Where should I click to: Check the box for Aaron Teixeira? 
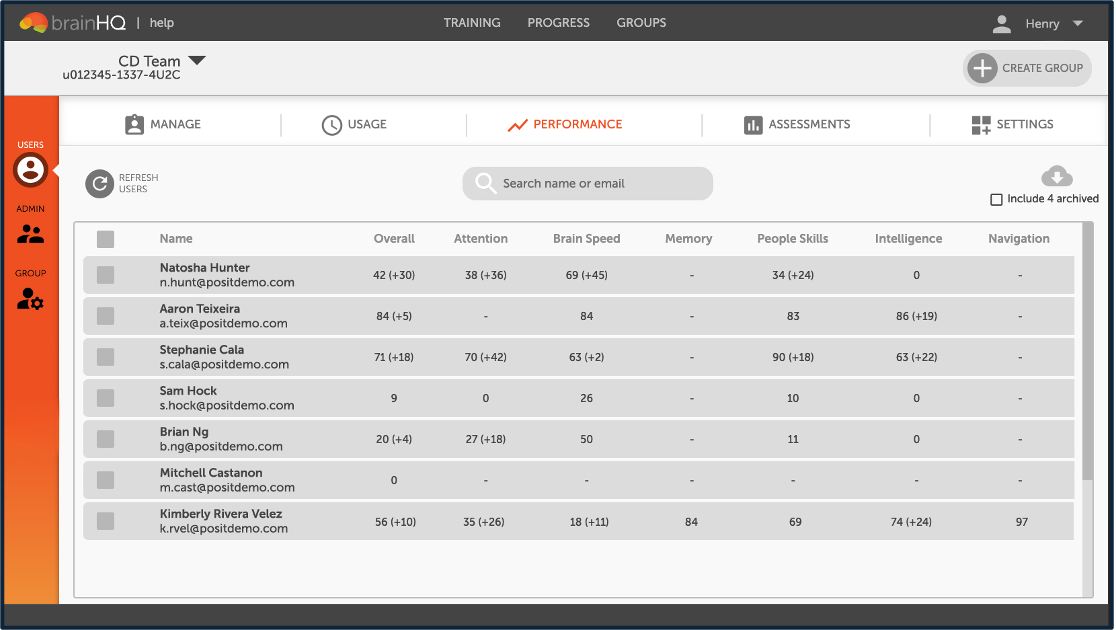(x=105, y=316)
